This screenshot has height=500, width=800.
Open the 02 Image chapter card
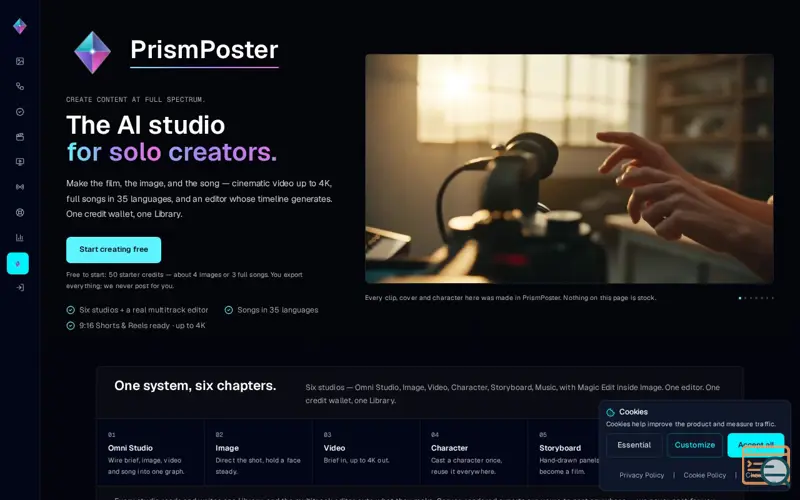258,452
